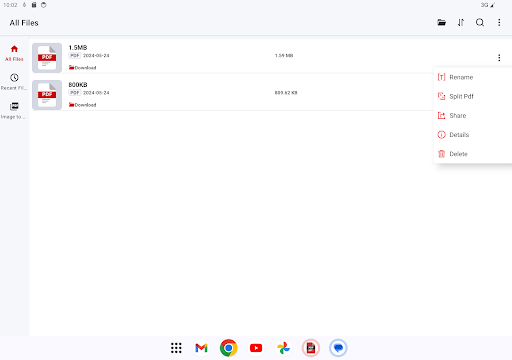Open the 800KB PDF thumbnail
The image size is (512, 360).
(x=47, y=95)
